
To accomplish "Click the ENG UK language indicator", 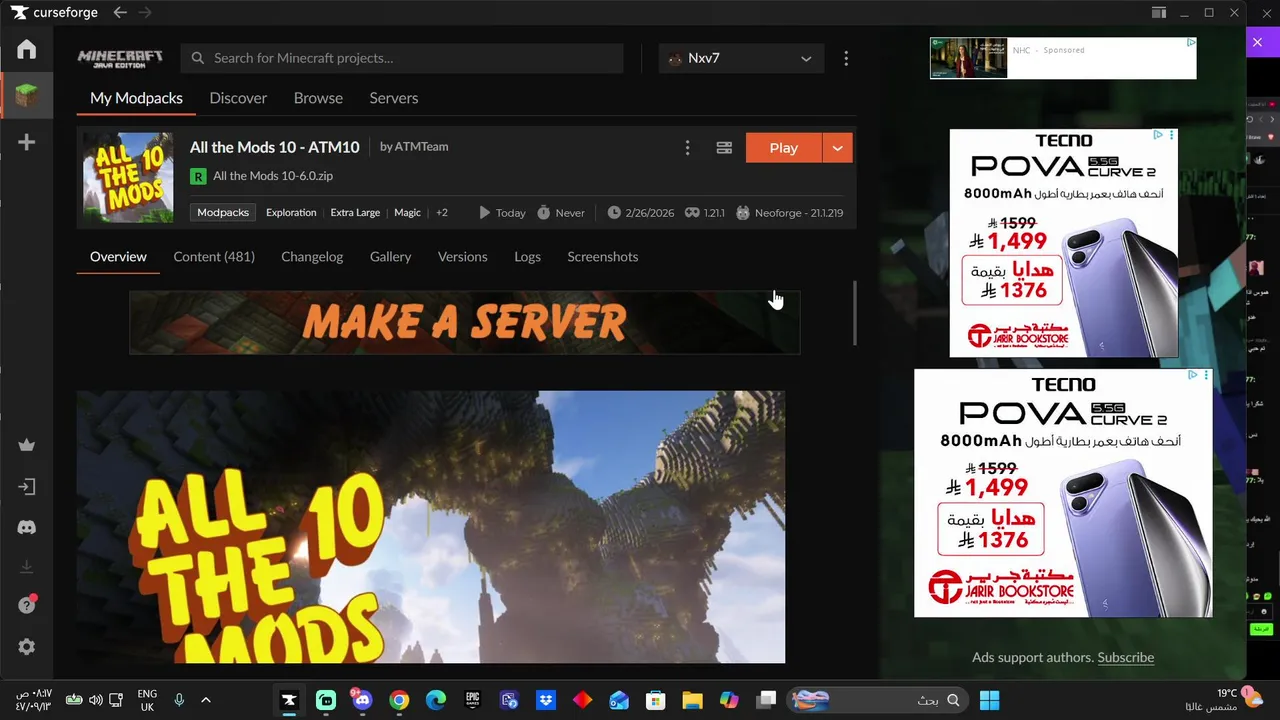I will [x=147, y=700].
